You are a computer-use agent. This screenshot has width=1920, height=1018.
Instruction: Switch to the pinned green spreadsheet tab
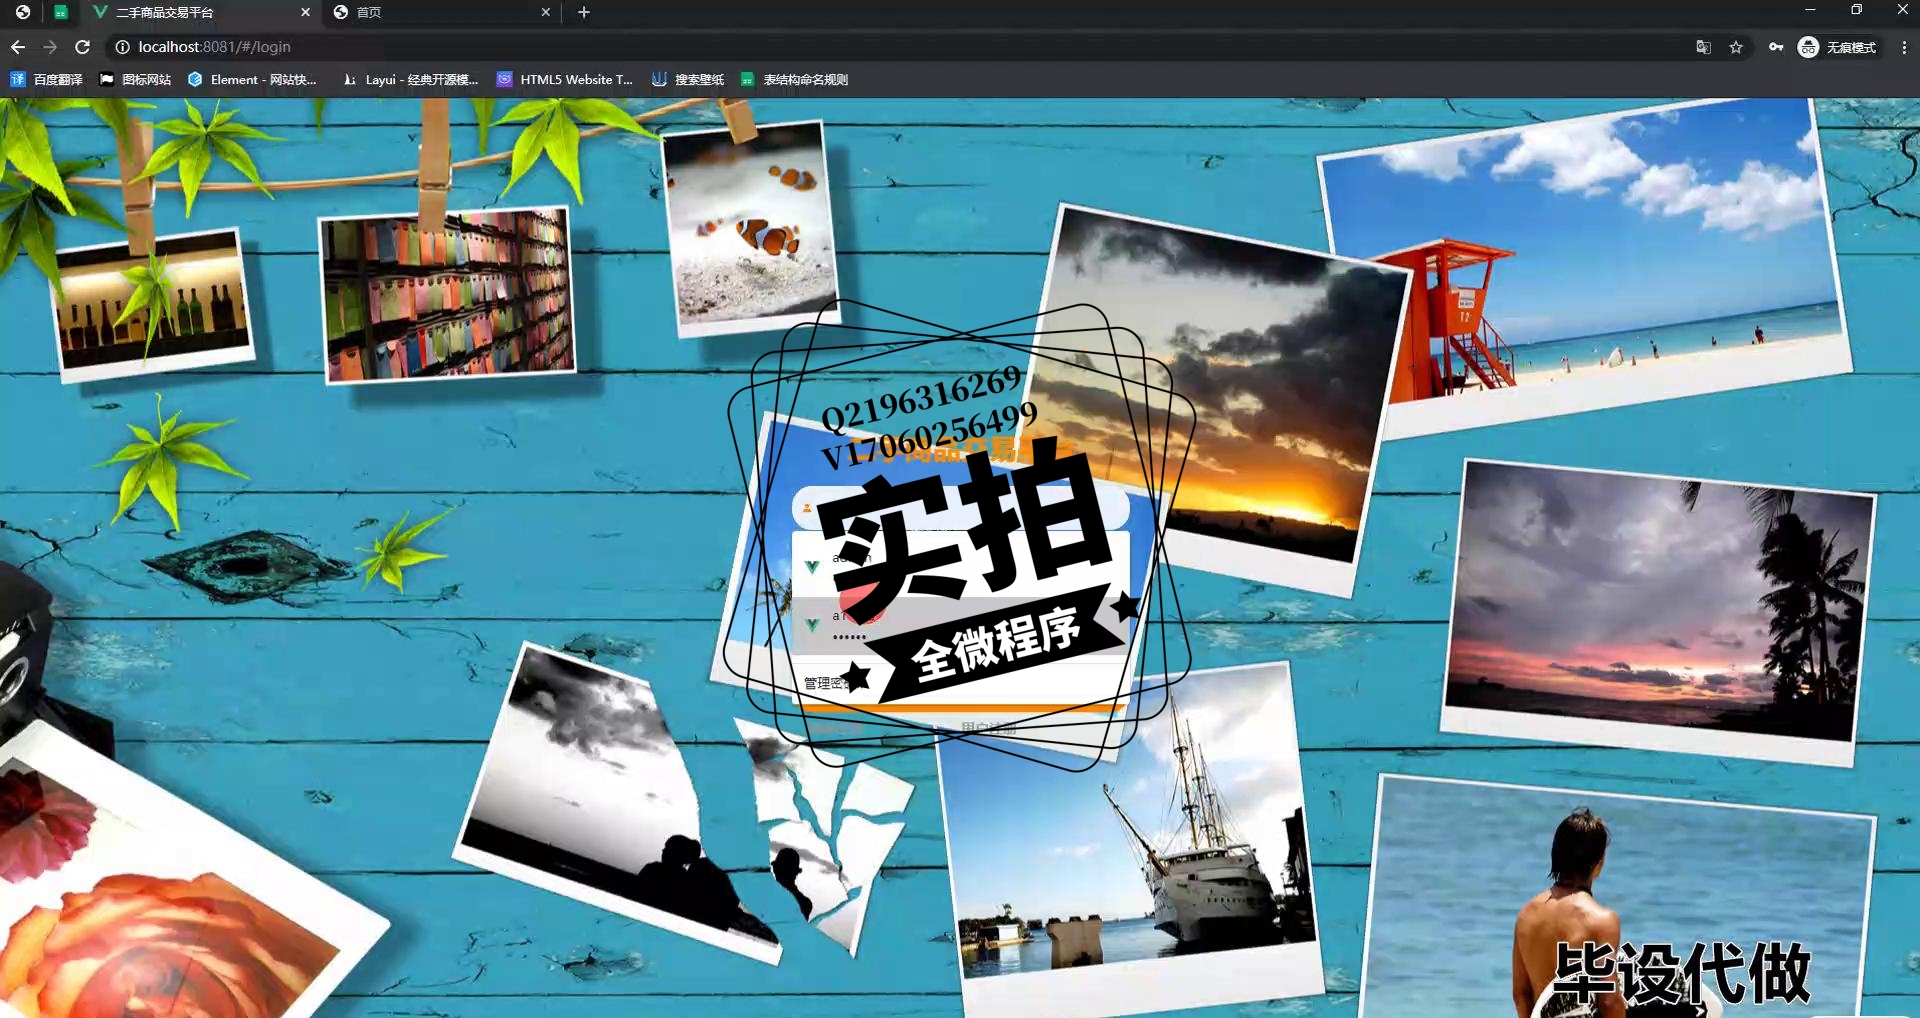pos(61,12)
